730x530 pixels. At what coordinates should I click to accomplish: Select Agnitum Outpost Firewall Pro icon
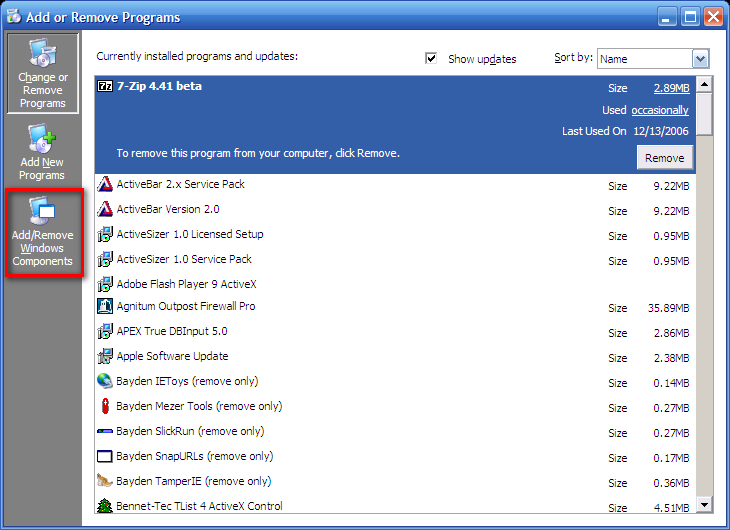tap(105, 307)
